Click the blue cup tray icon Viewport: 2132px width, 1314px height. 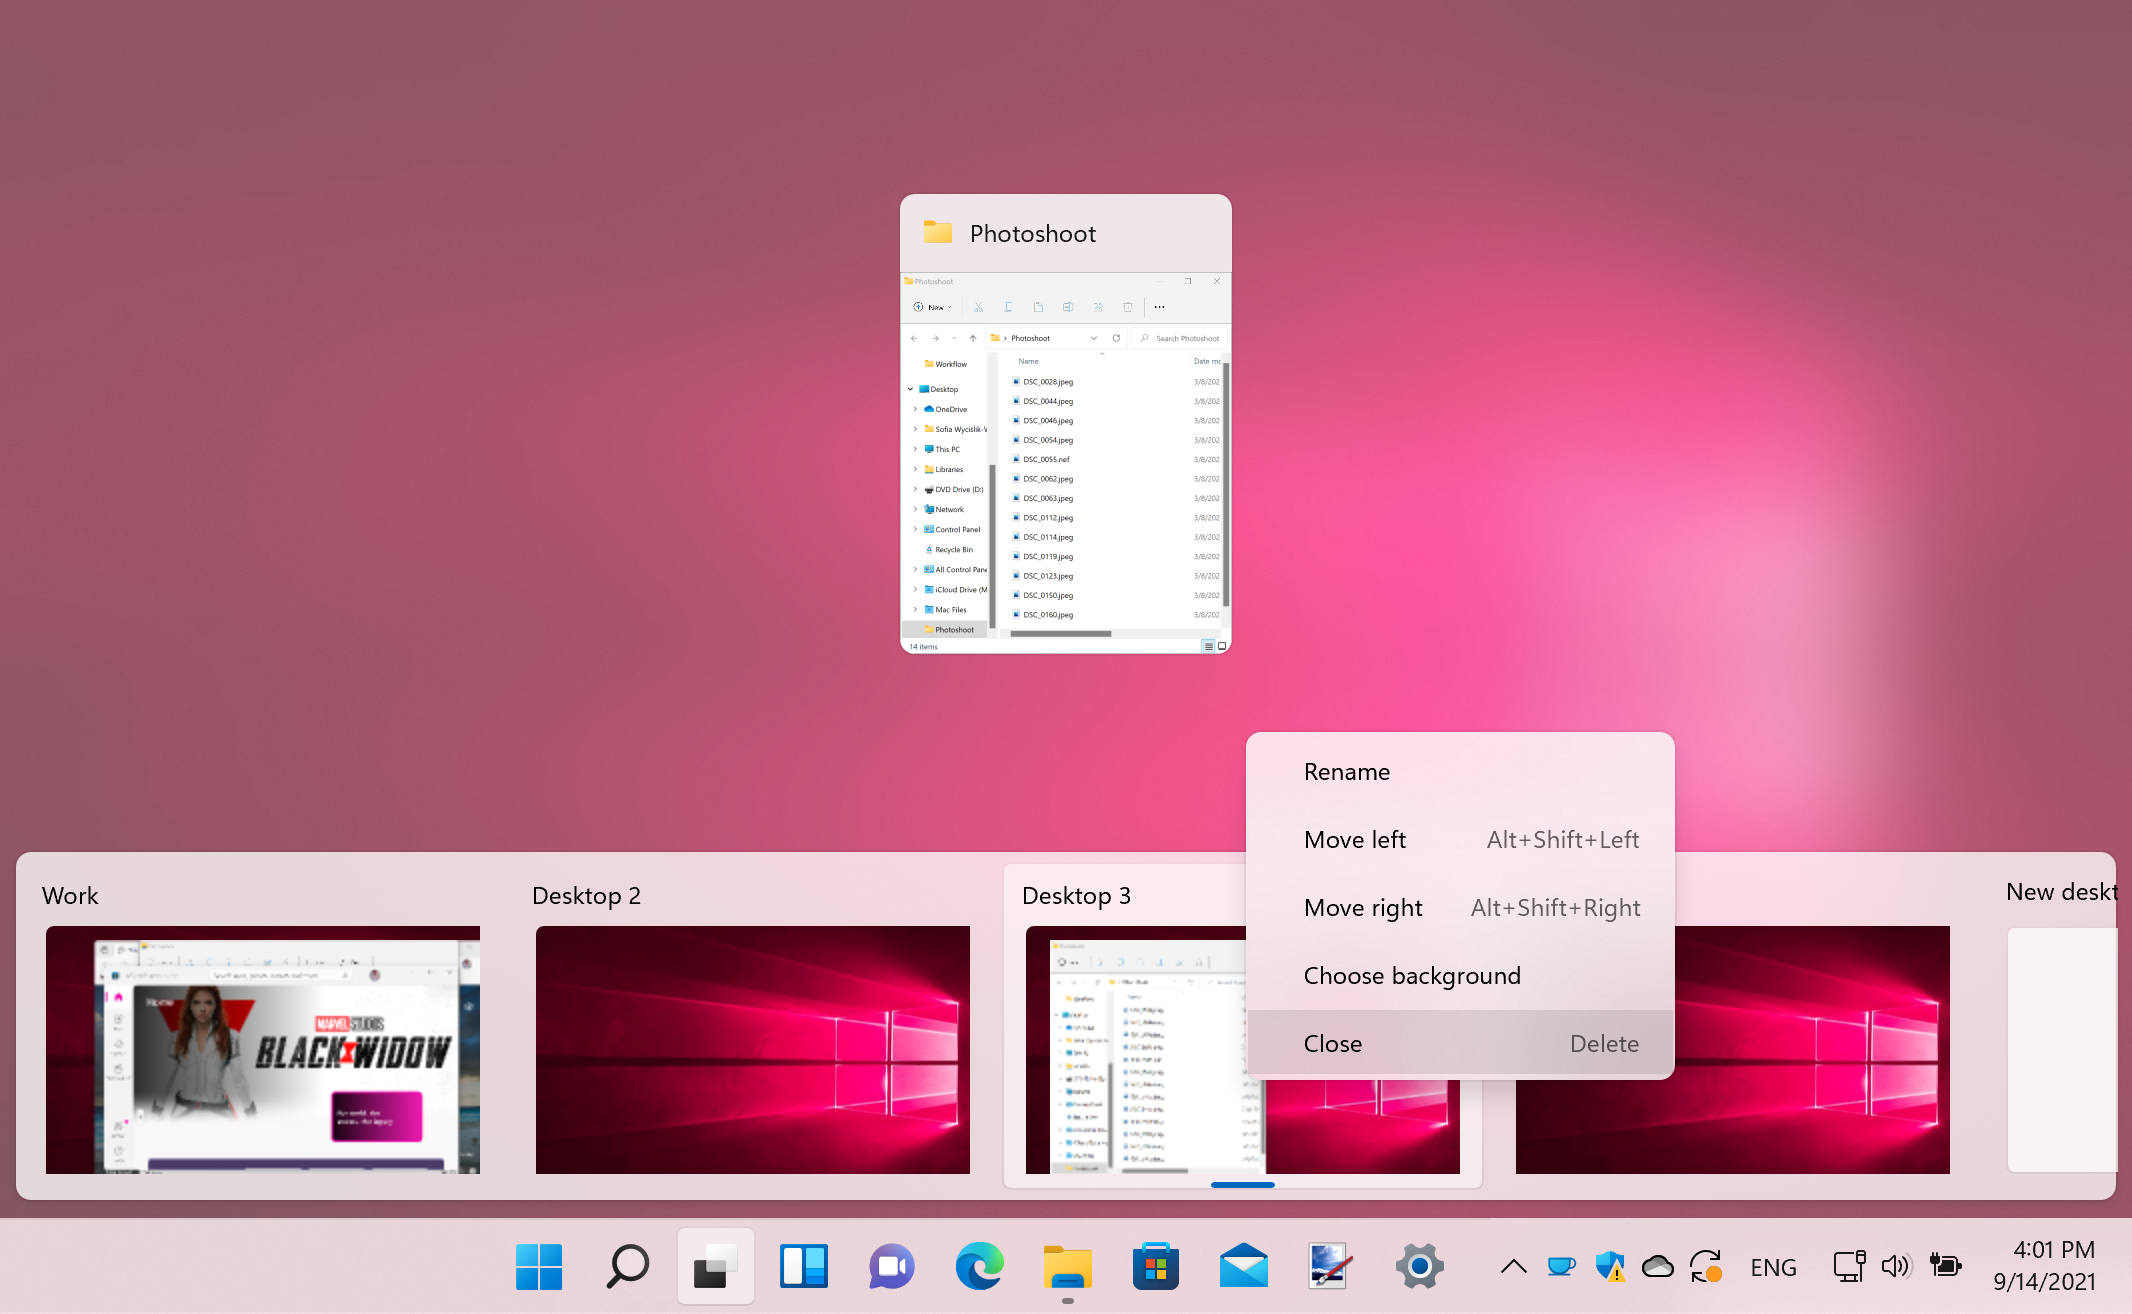(x=1560, y=1267)
